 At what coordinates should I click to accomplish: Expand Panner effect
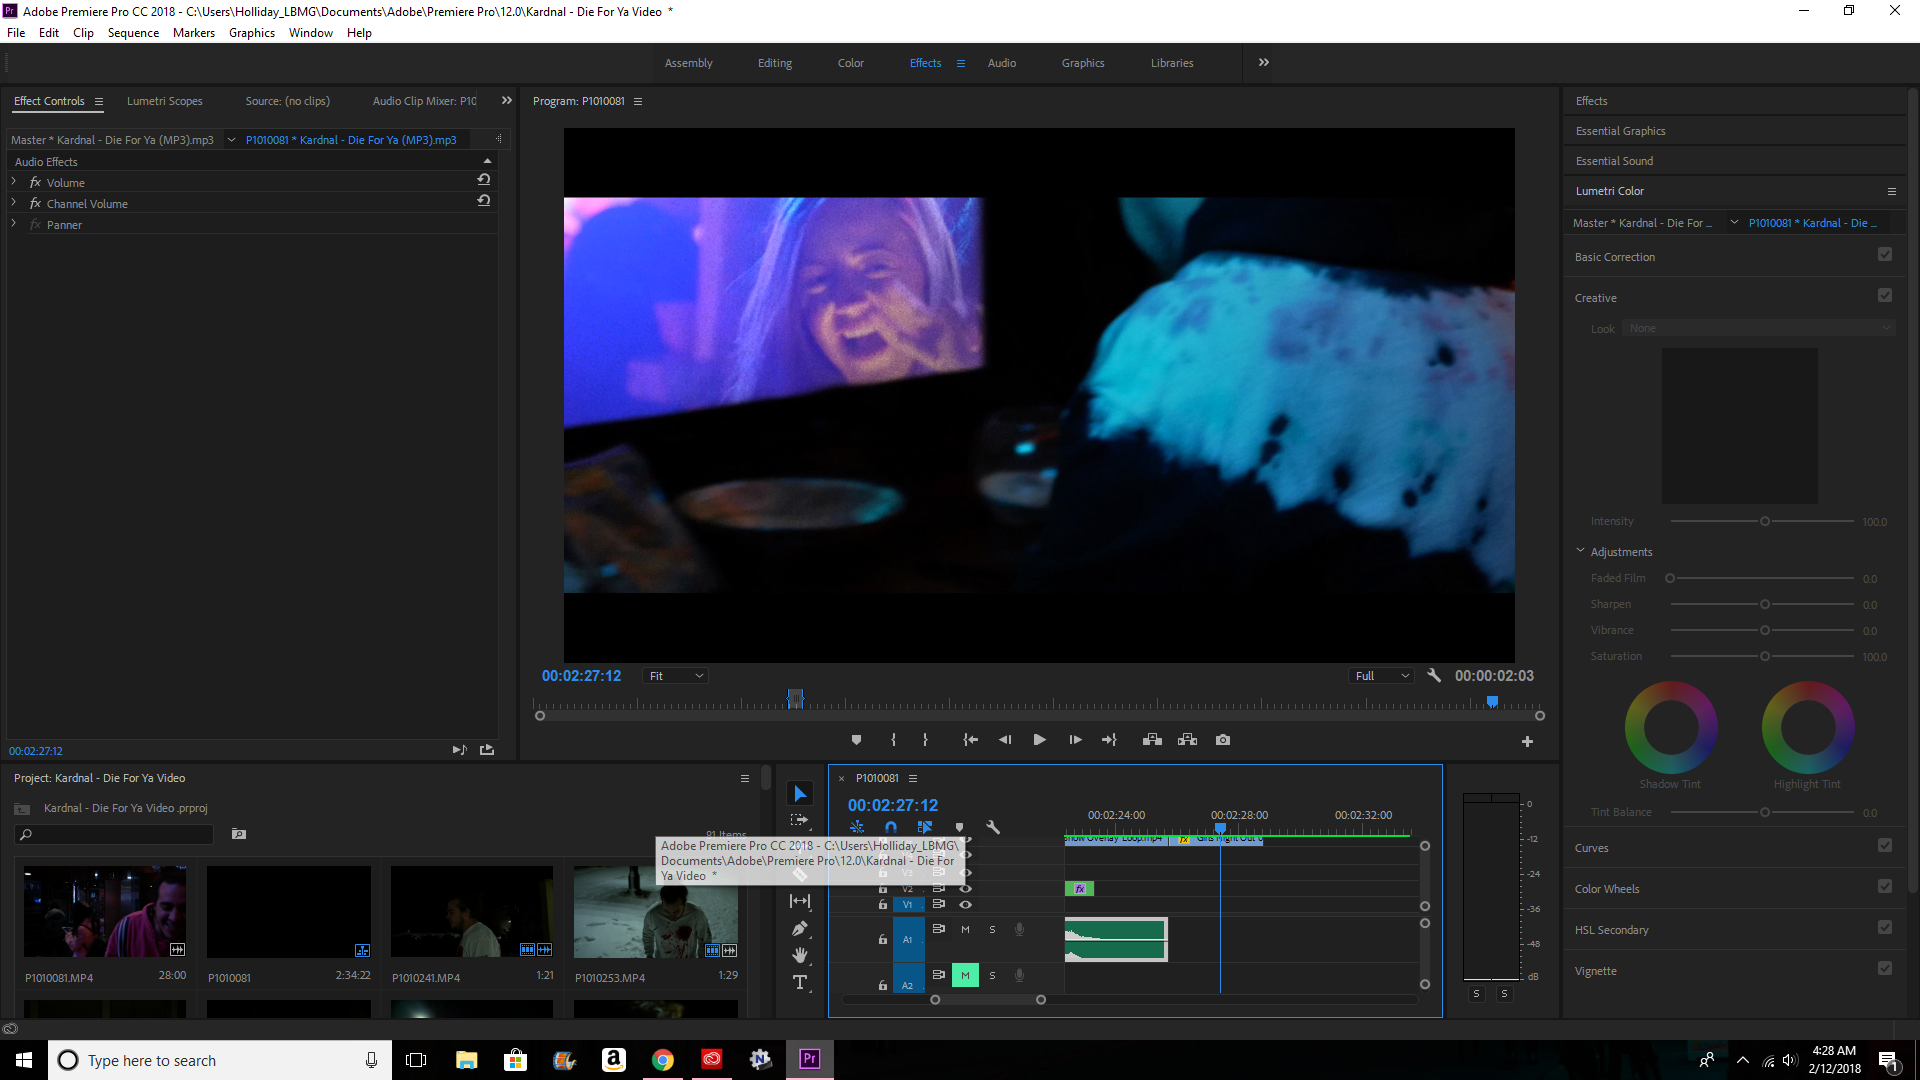[x=14, y=224]
